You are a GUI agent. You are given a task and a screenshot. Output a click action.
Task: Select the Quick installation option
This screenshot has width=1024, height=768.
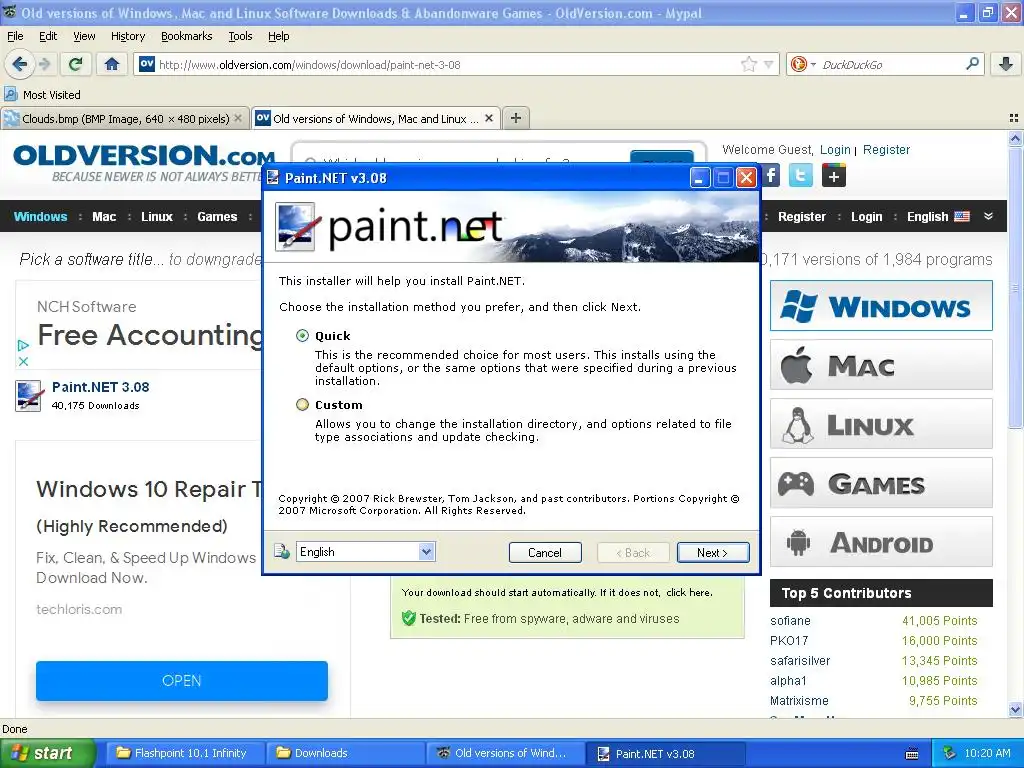coord(302,336)
